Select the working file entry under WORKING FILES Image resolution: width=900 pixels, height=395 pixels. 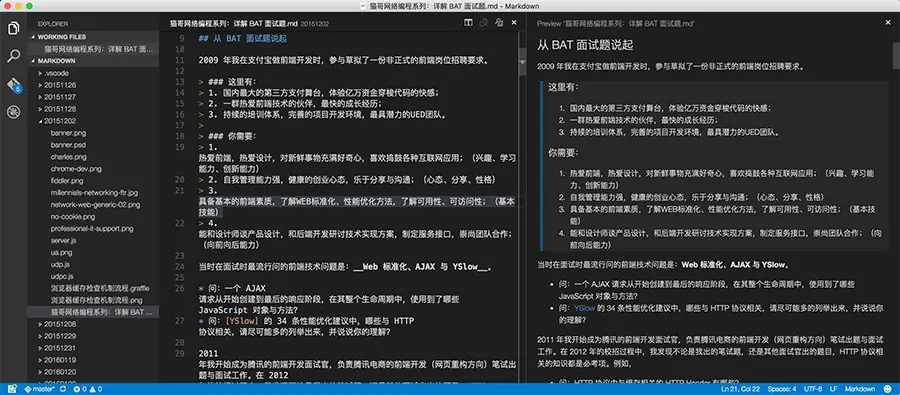coord(94,49)
